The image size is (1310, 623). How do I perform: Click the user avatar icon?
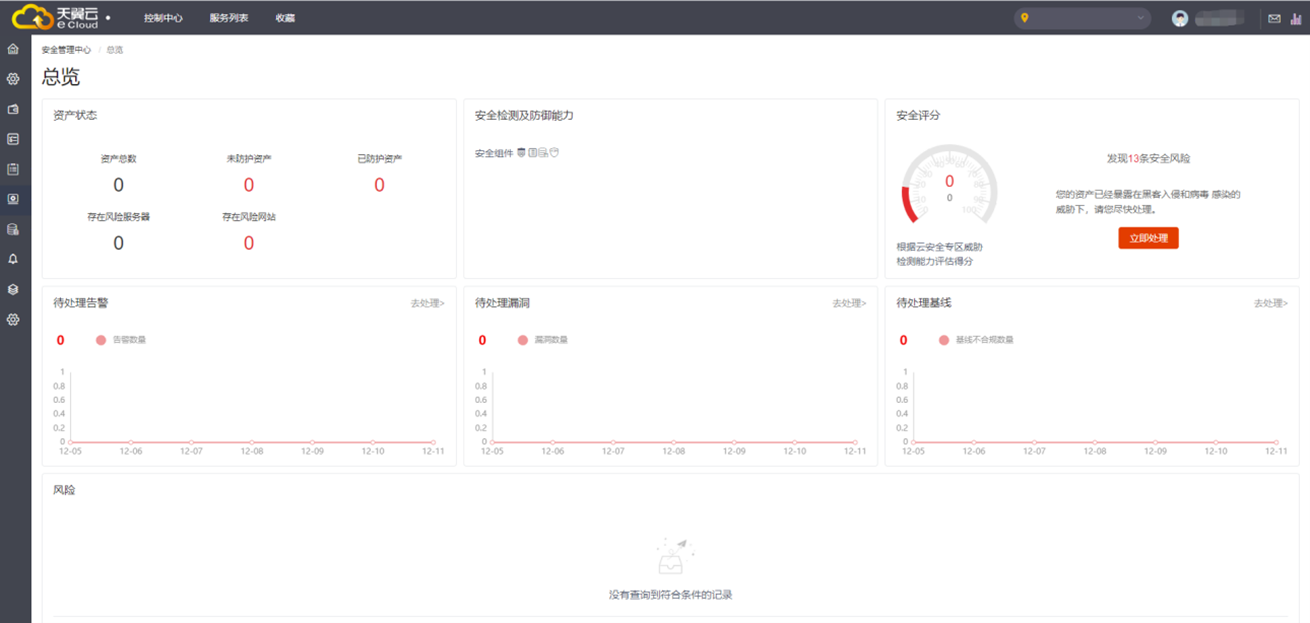[1180, 18]
